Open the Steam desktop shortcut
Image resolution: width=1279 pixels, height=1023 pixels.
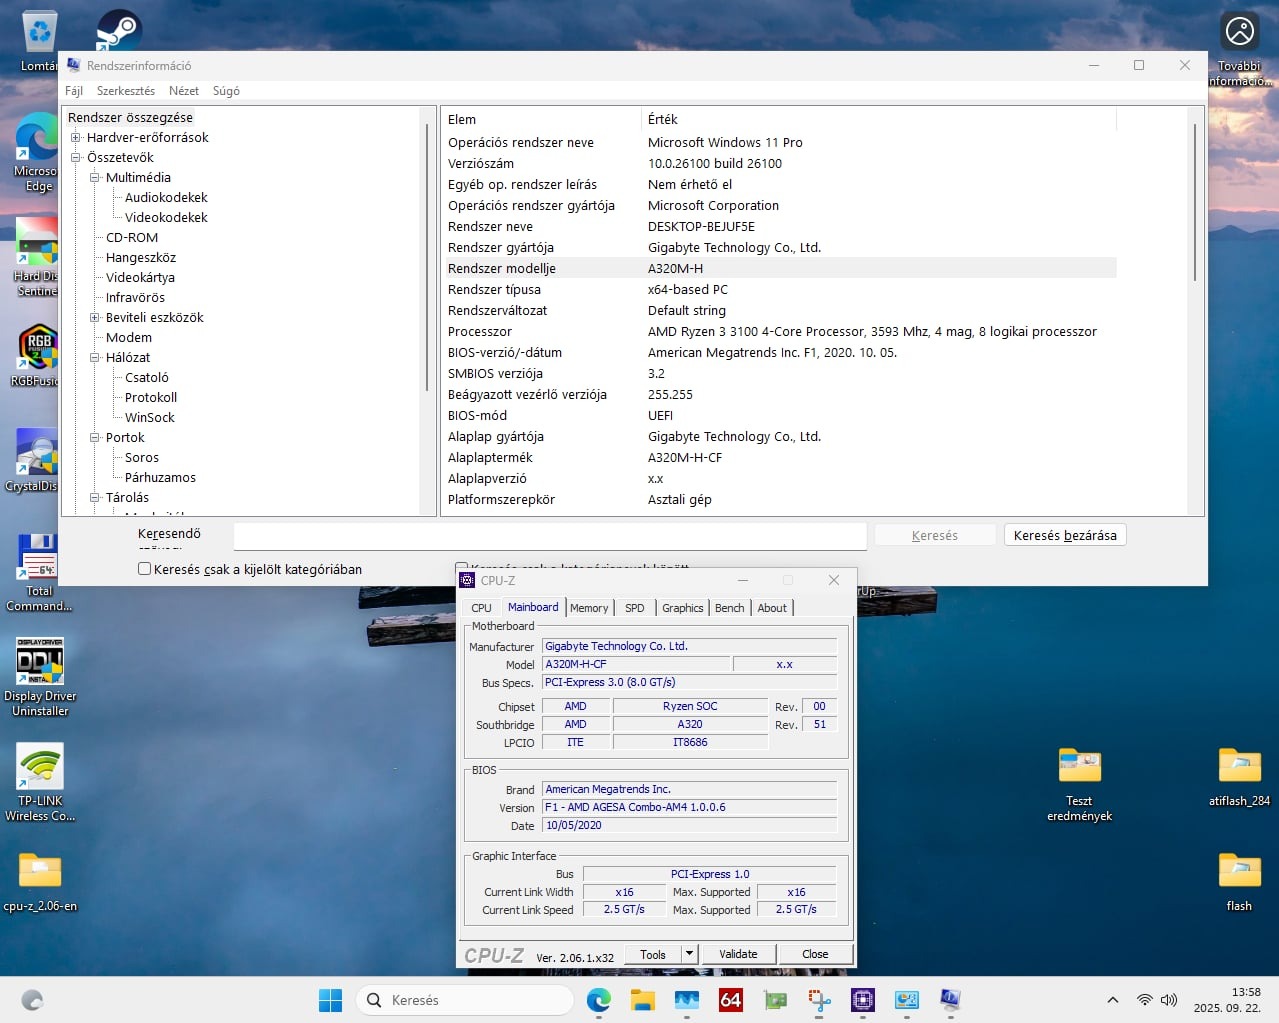(119, 30)
